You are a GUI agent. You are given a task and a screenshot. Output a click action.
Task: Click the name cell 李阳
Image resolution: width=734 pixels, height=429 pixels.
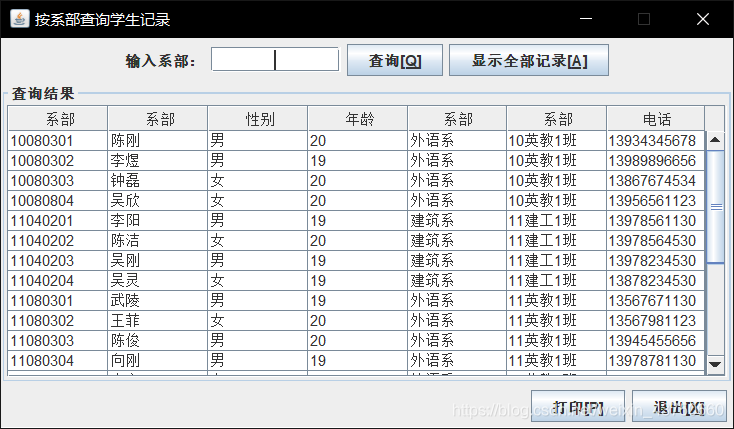[x=158, y=221]
